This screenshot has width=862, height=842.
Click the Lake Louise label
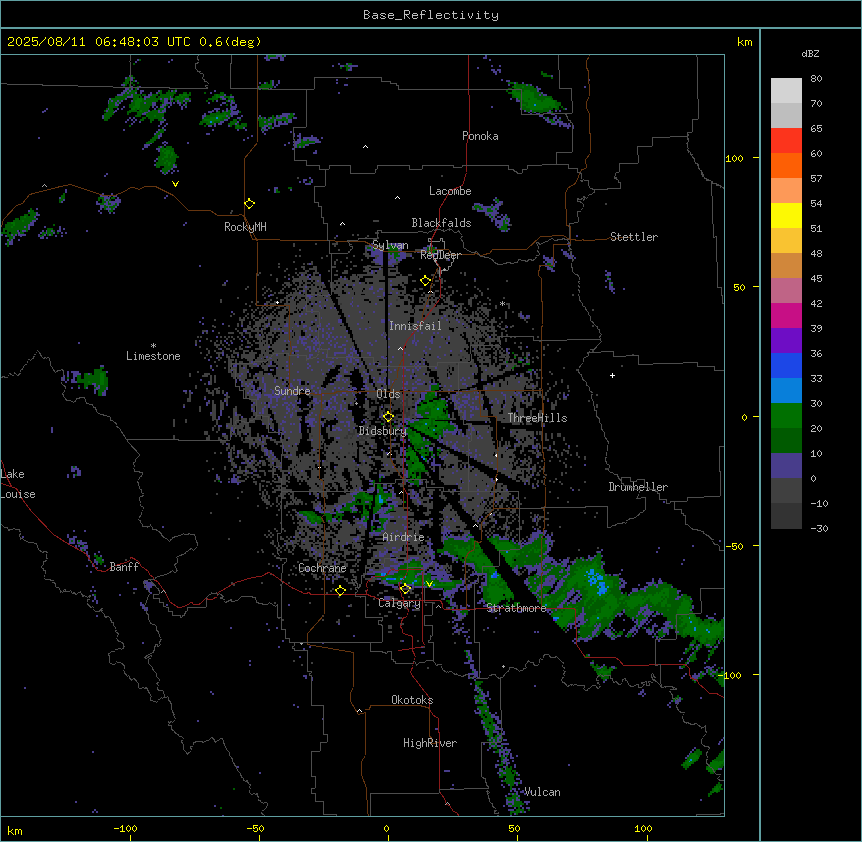pyautogui.click(x=18, y=484)
